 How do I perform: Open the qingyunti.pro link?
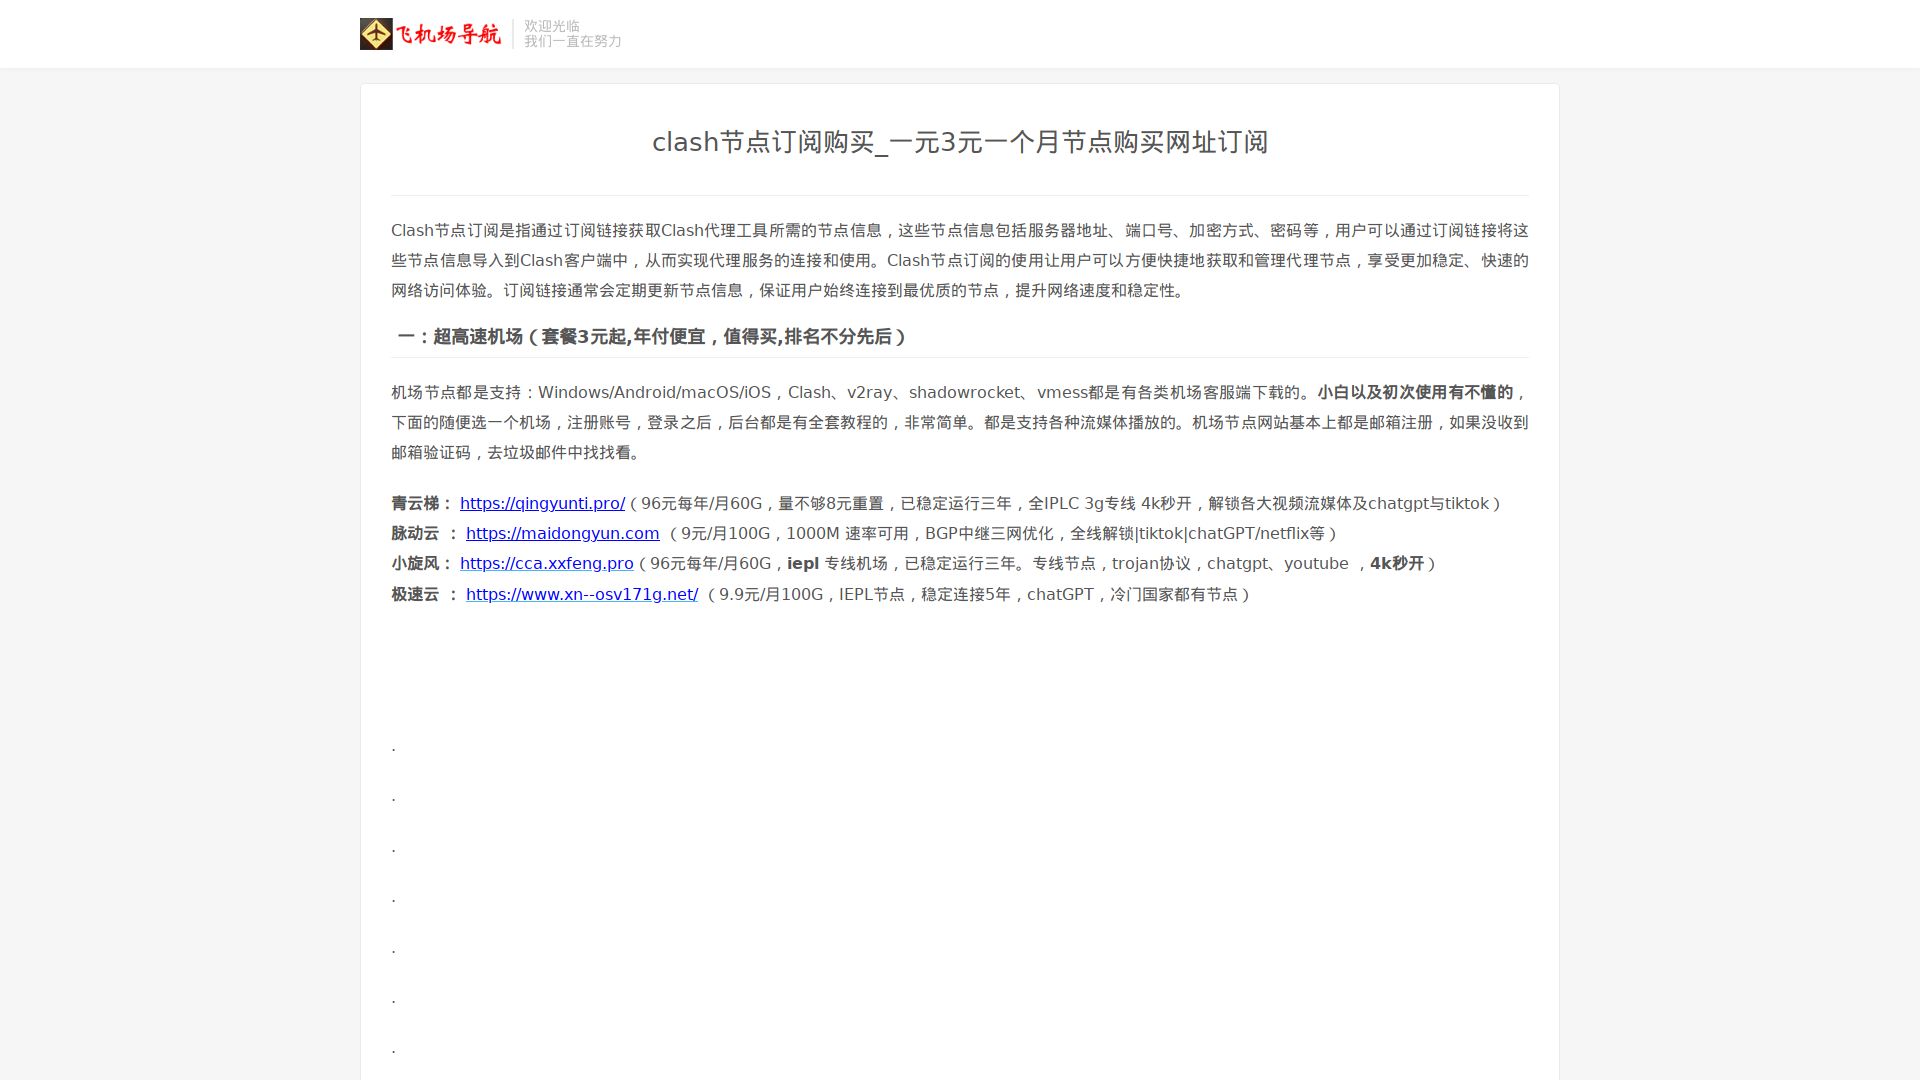542,504
